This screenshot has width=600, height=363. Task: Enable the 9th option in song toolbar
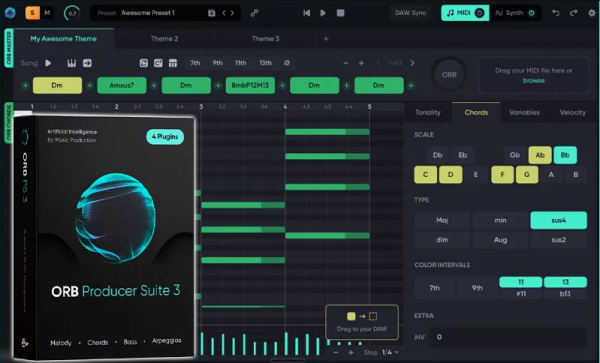tap(218, 63)
